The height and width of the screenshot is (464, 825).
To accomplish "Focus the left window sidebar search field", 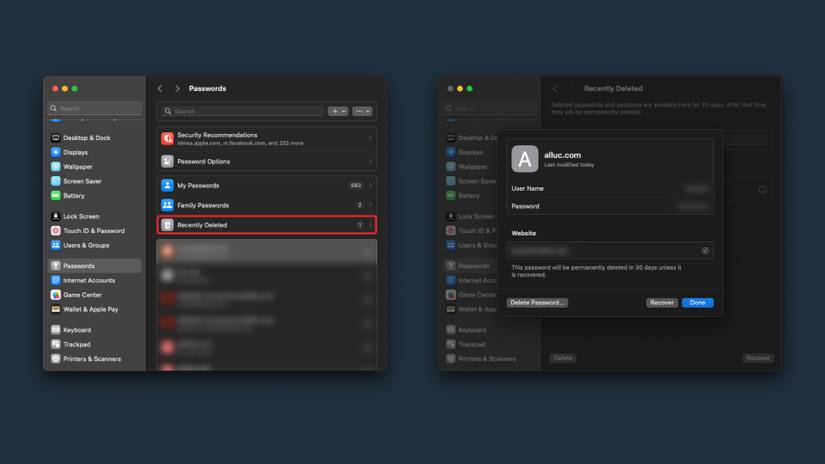I will (95, 108).
